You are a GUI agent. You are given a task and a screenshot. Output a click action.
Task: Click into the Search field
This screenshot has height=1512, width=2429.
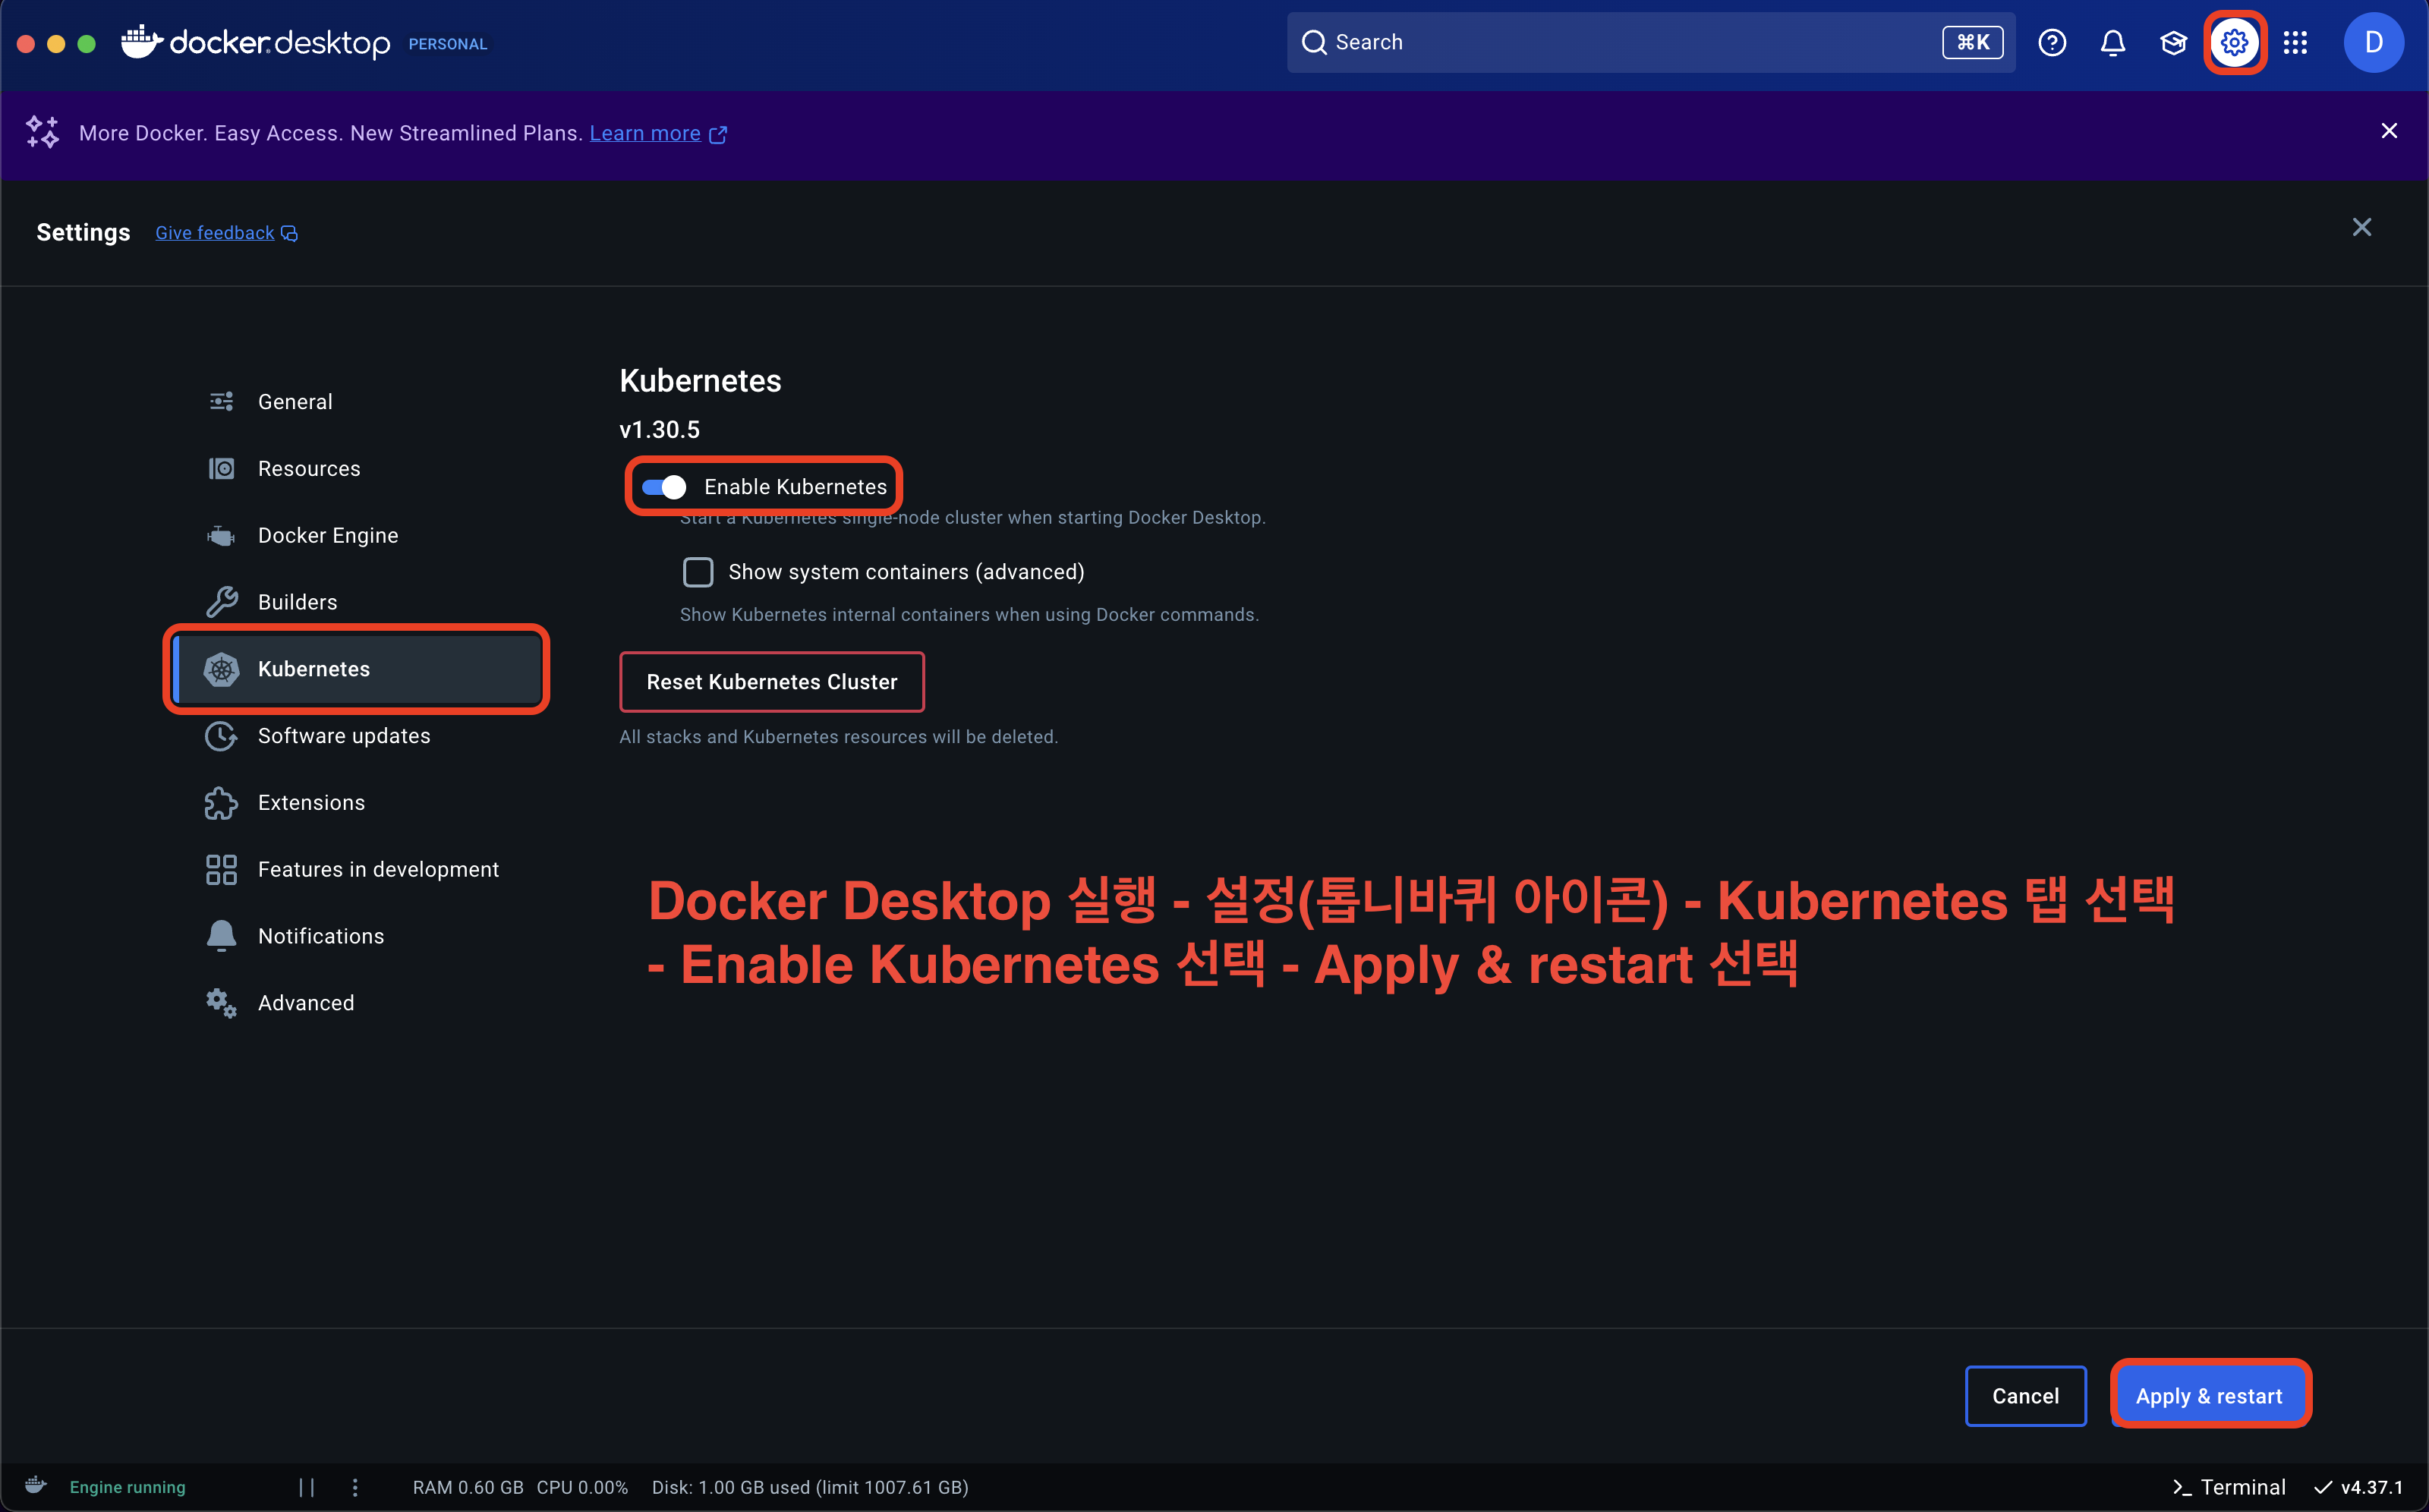[1620, 43]
